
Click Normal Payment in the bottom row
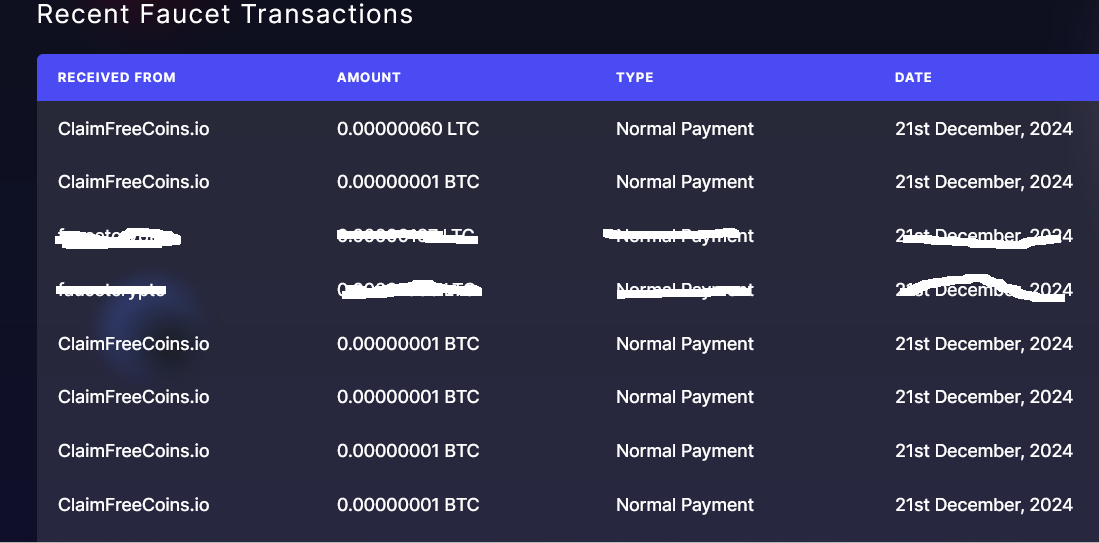tap(685, 505)
